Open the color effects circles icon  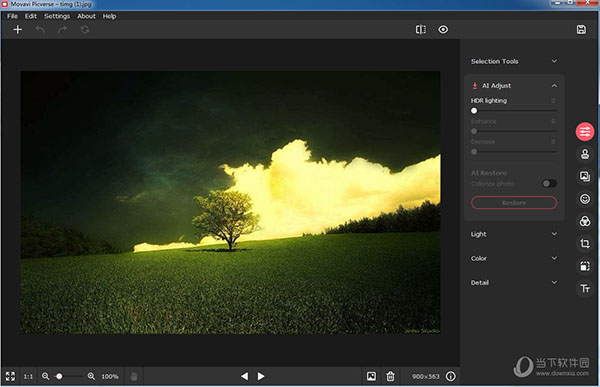point(585,221)
